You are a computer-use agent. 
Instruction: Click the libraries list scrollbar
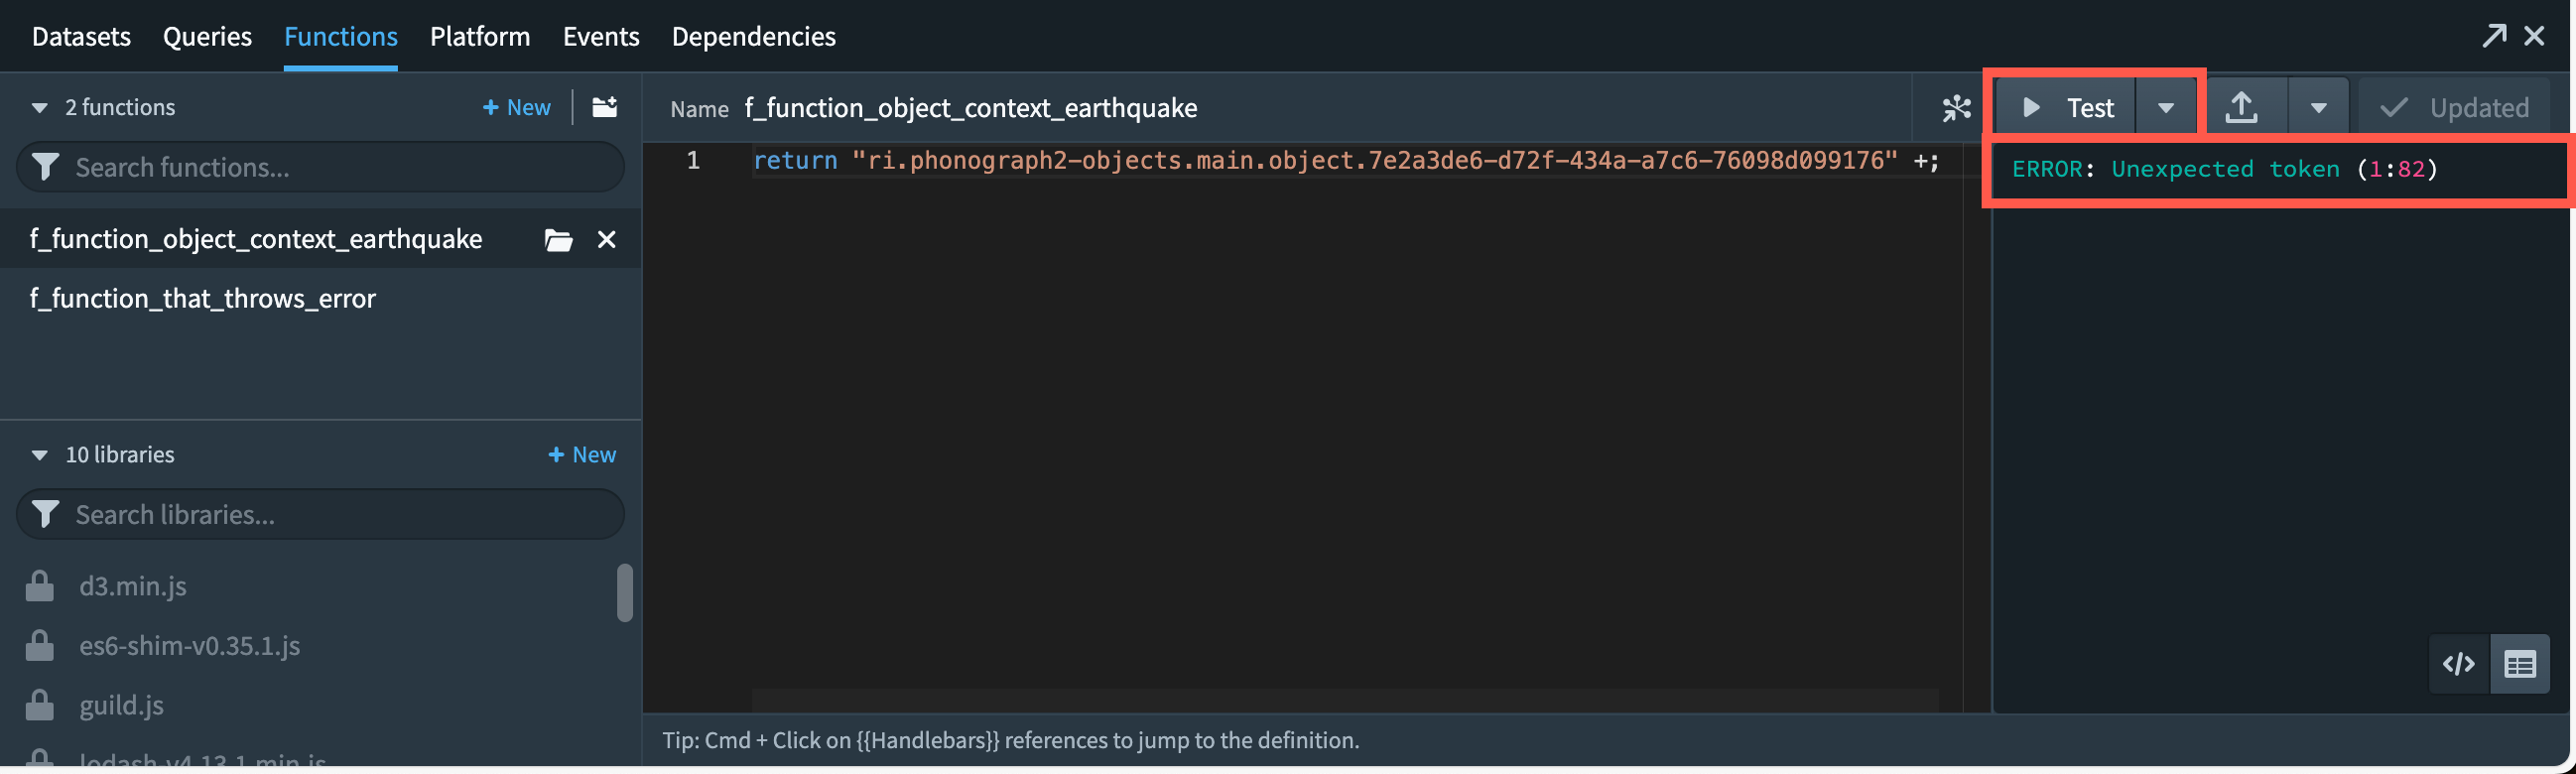625,593
